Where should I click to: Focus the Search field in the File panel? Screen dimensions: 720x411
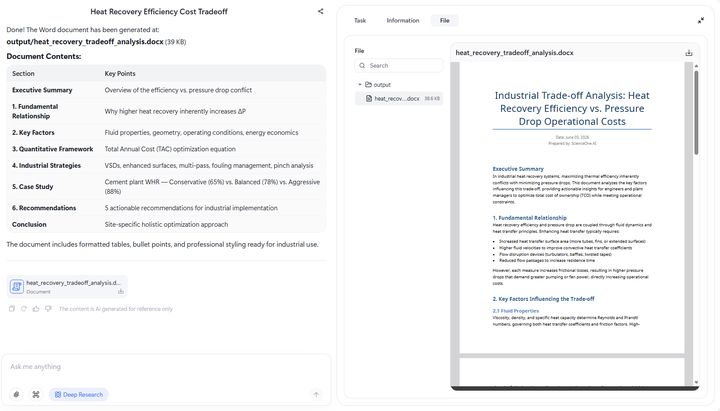[x=399, y=66]
